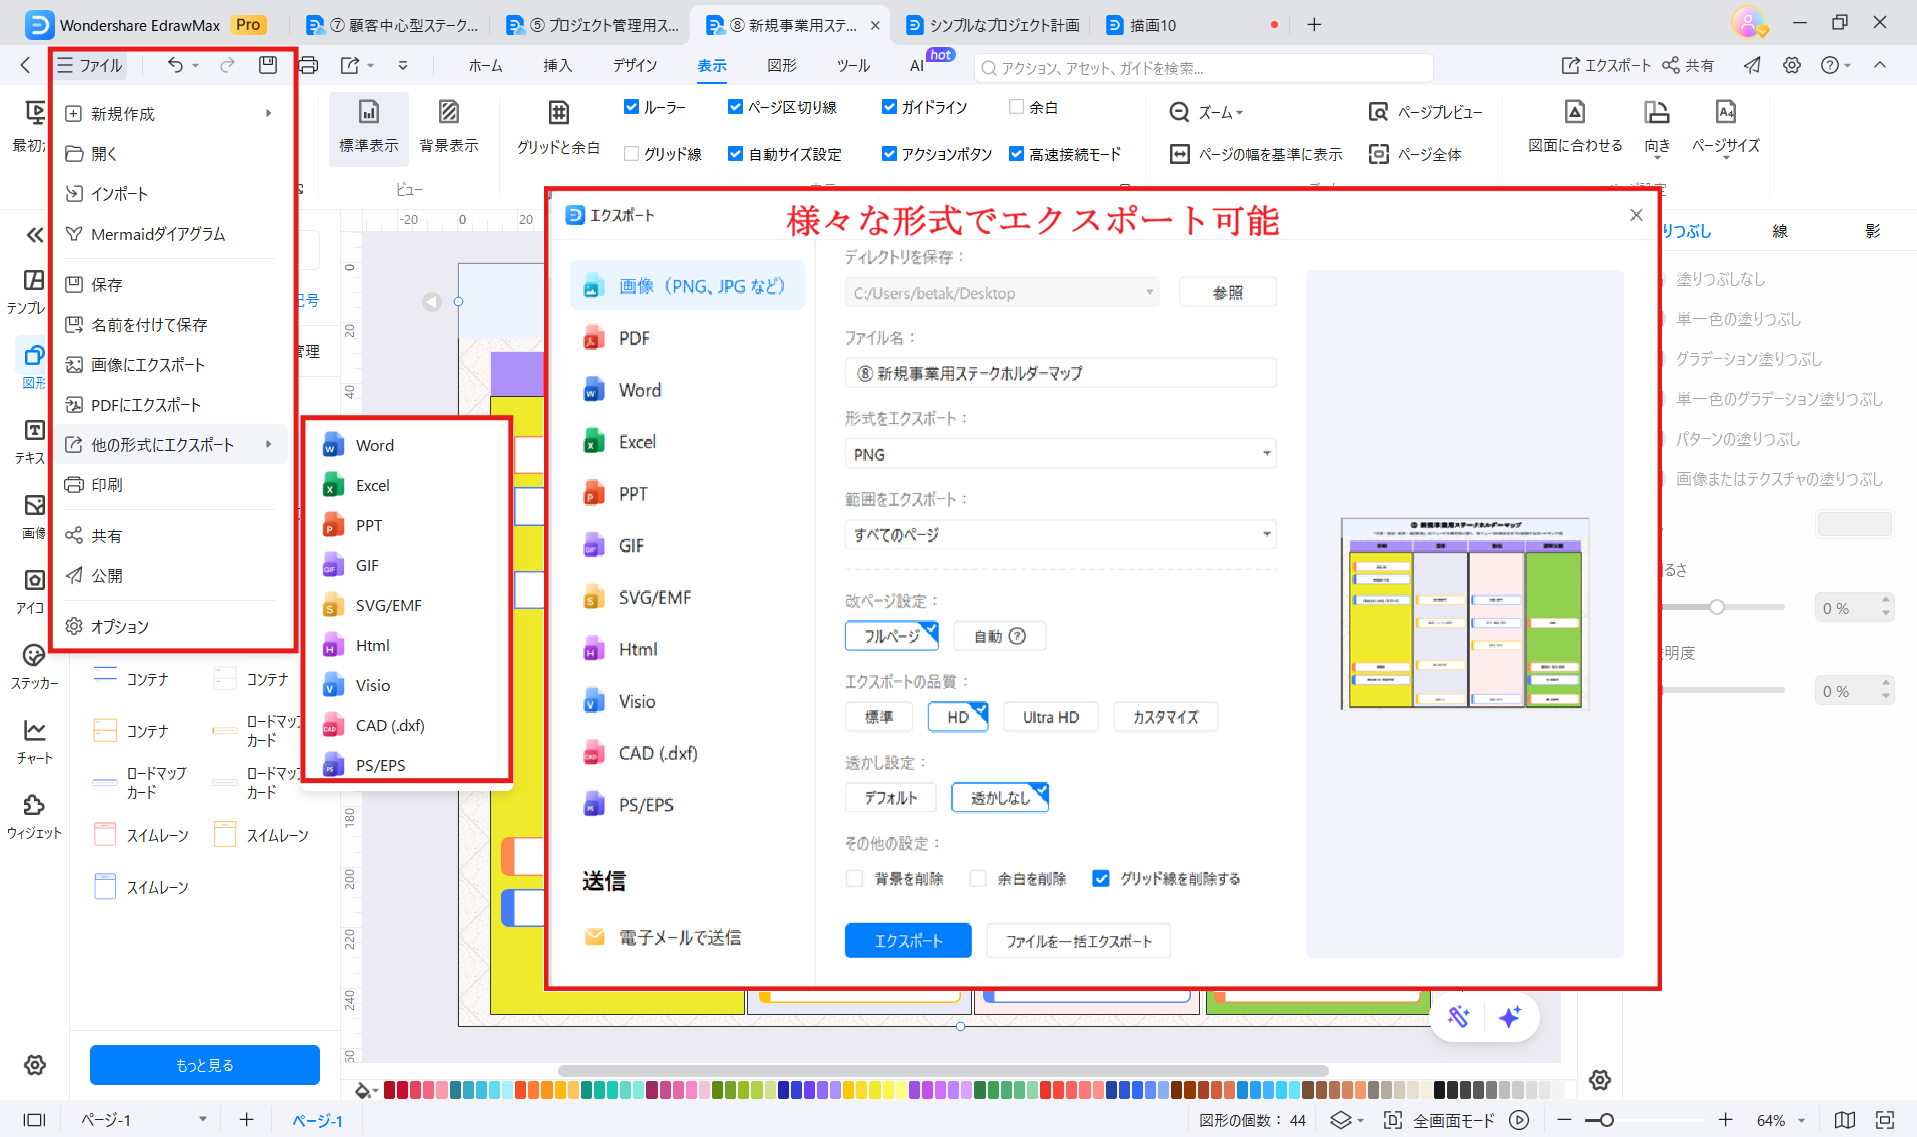The width and height of the screenshot is (1917, 1137).
Task: Open the 範囲をエクスポート すべてのページ dropdown
Action: point(1060,535)
